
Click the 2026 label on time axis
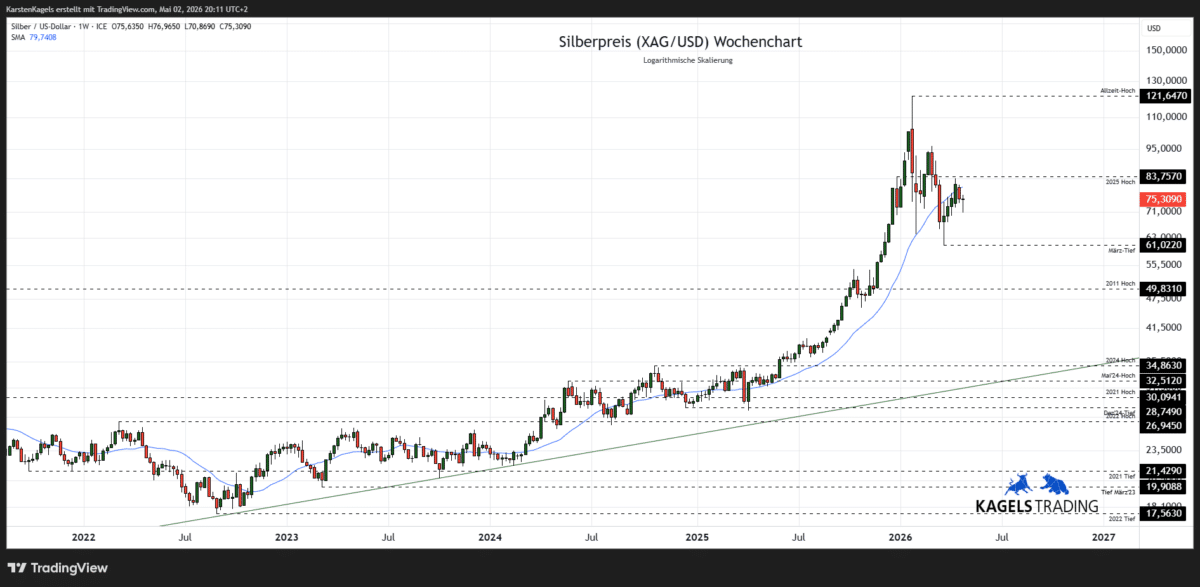click(x=900, y=537)
